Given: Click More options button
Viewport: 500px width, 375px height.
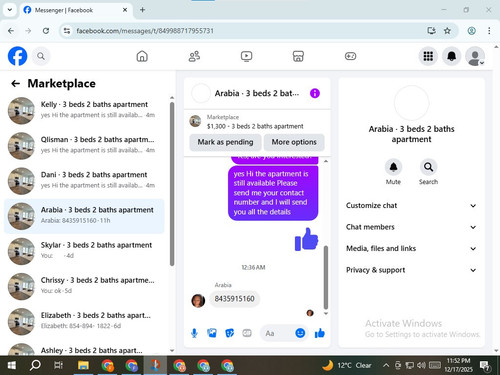Looking at the screenshot, I should tap(294, 142).
